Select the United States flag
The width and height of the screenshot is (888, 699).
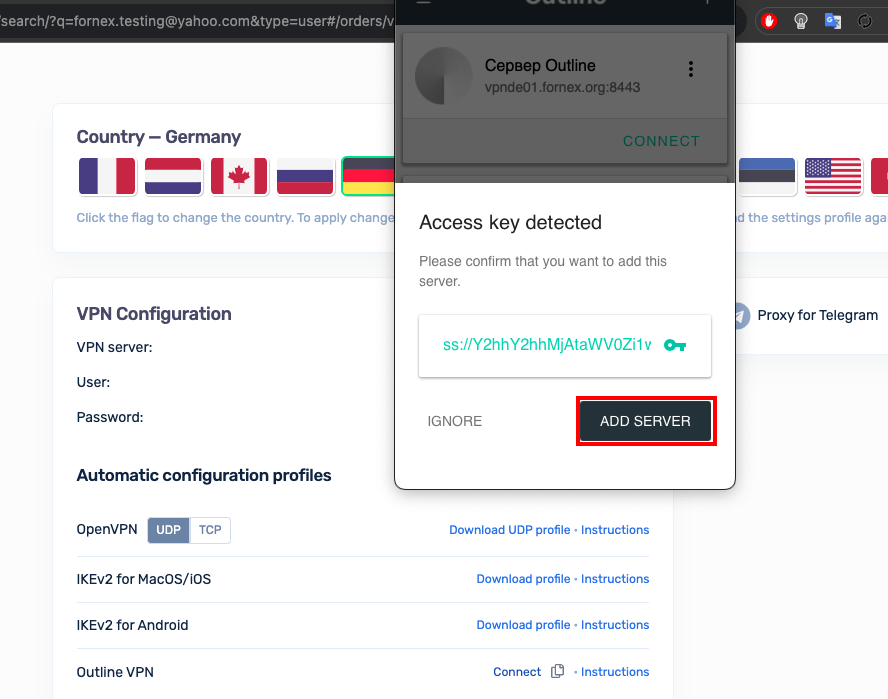pos(833,176)
